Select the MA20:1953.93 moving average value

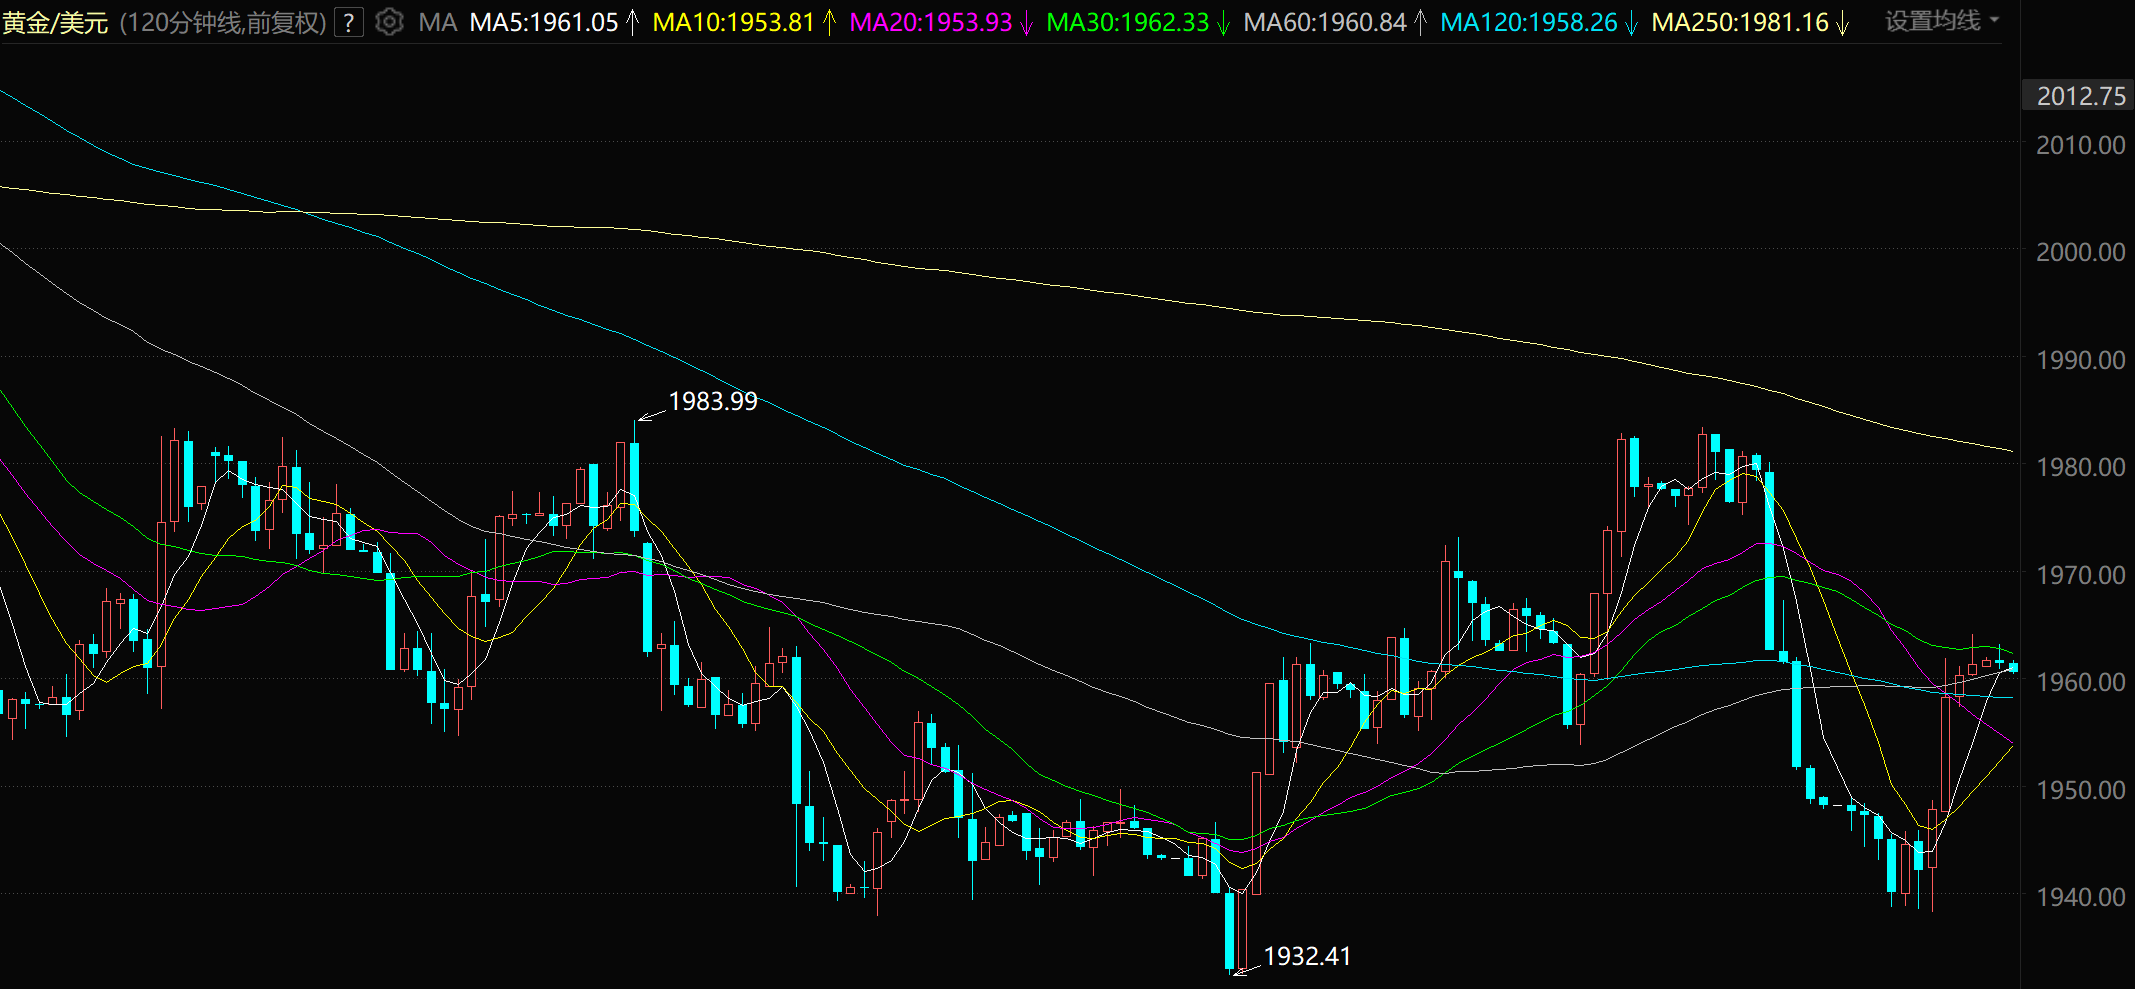coord(931,22)
